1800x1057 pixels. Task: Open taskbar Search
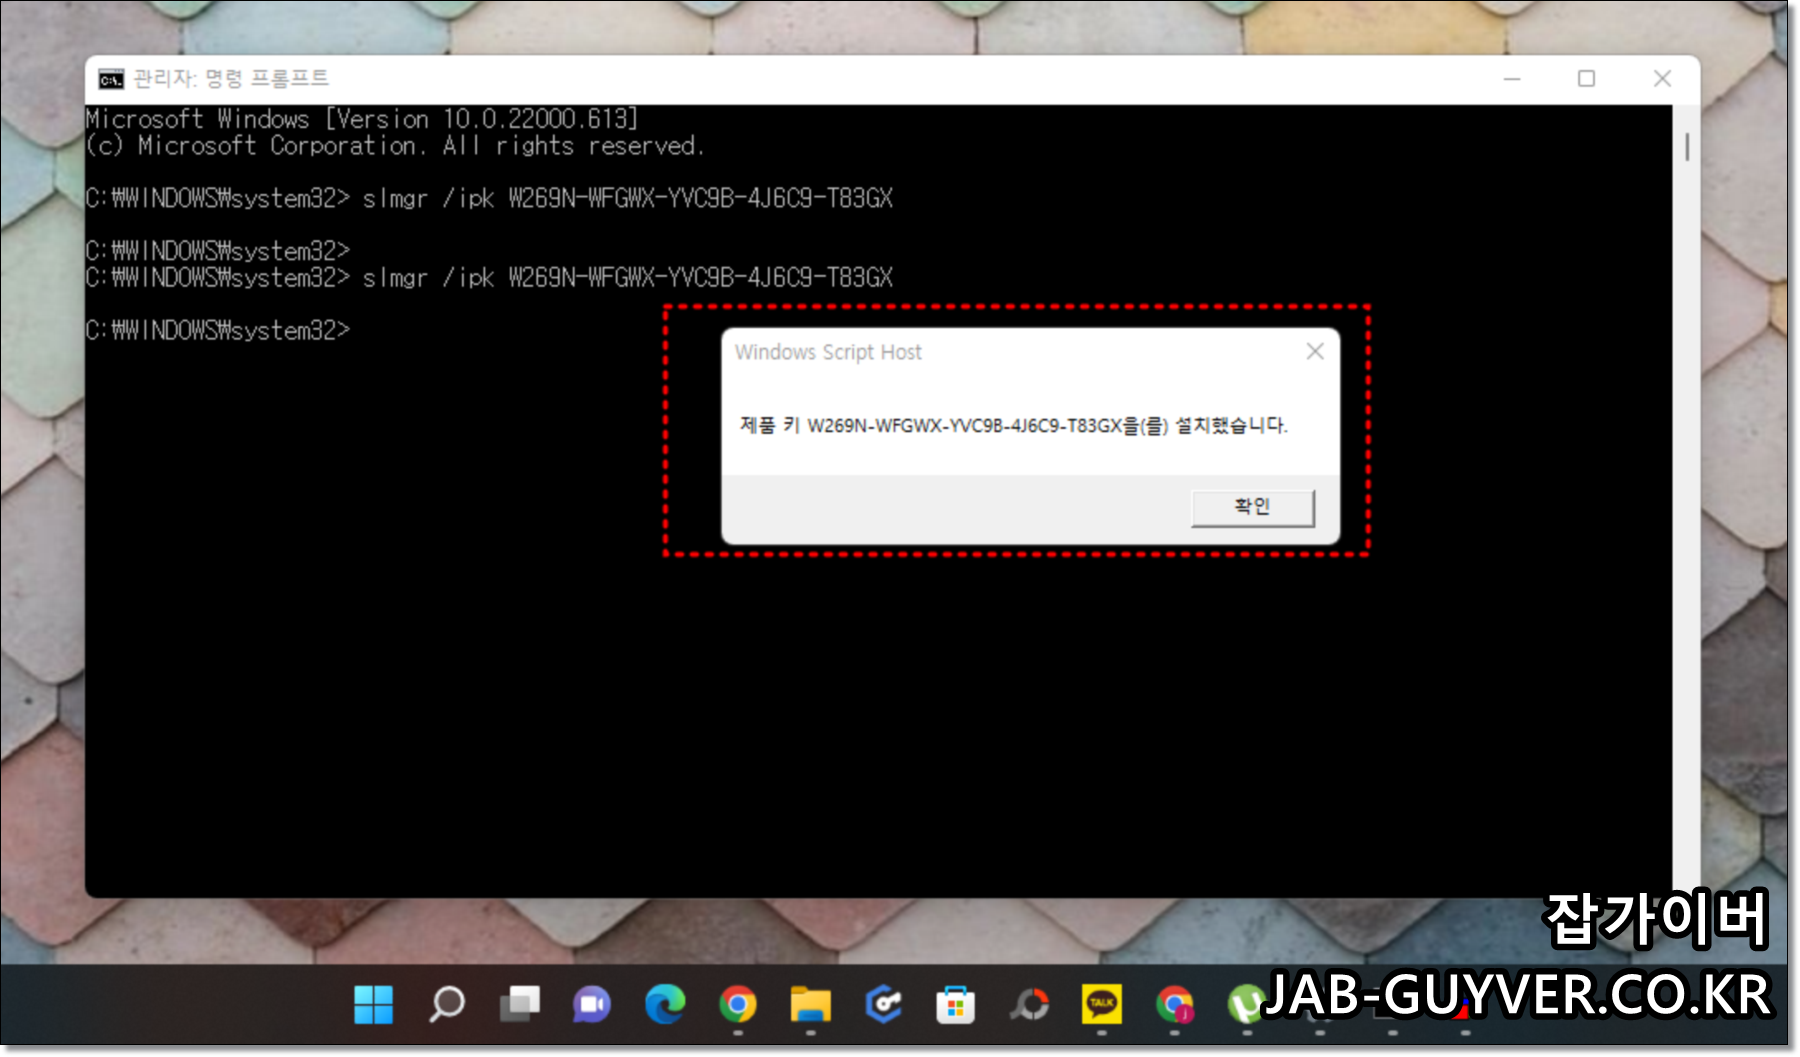[x=446, y=1004]
